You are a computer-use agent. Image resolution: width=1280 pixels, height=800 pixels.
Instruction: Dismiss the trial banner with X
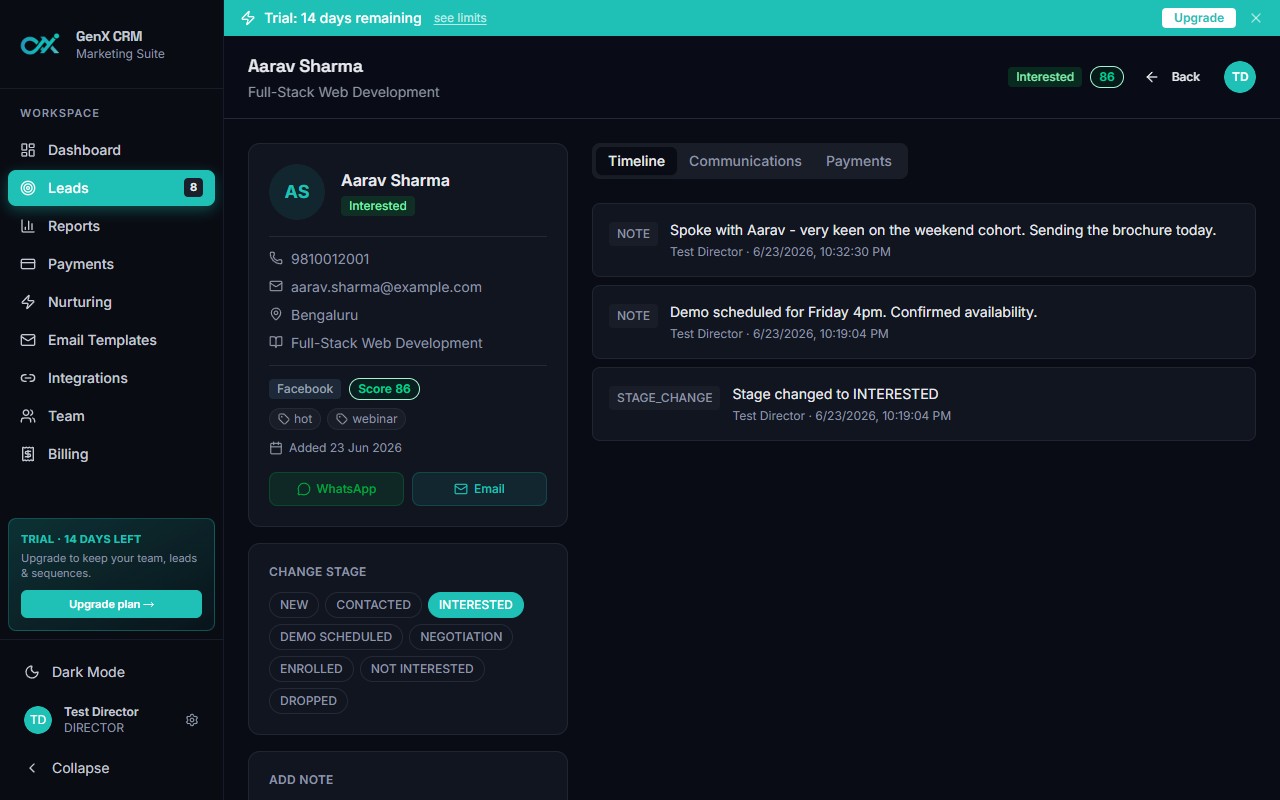1256,18
